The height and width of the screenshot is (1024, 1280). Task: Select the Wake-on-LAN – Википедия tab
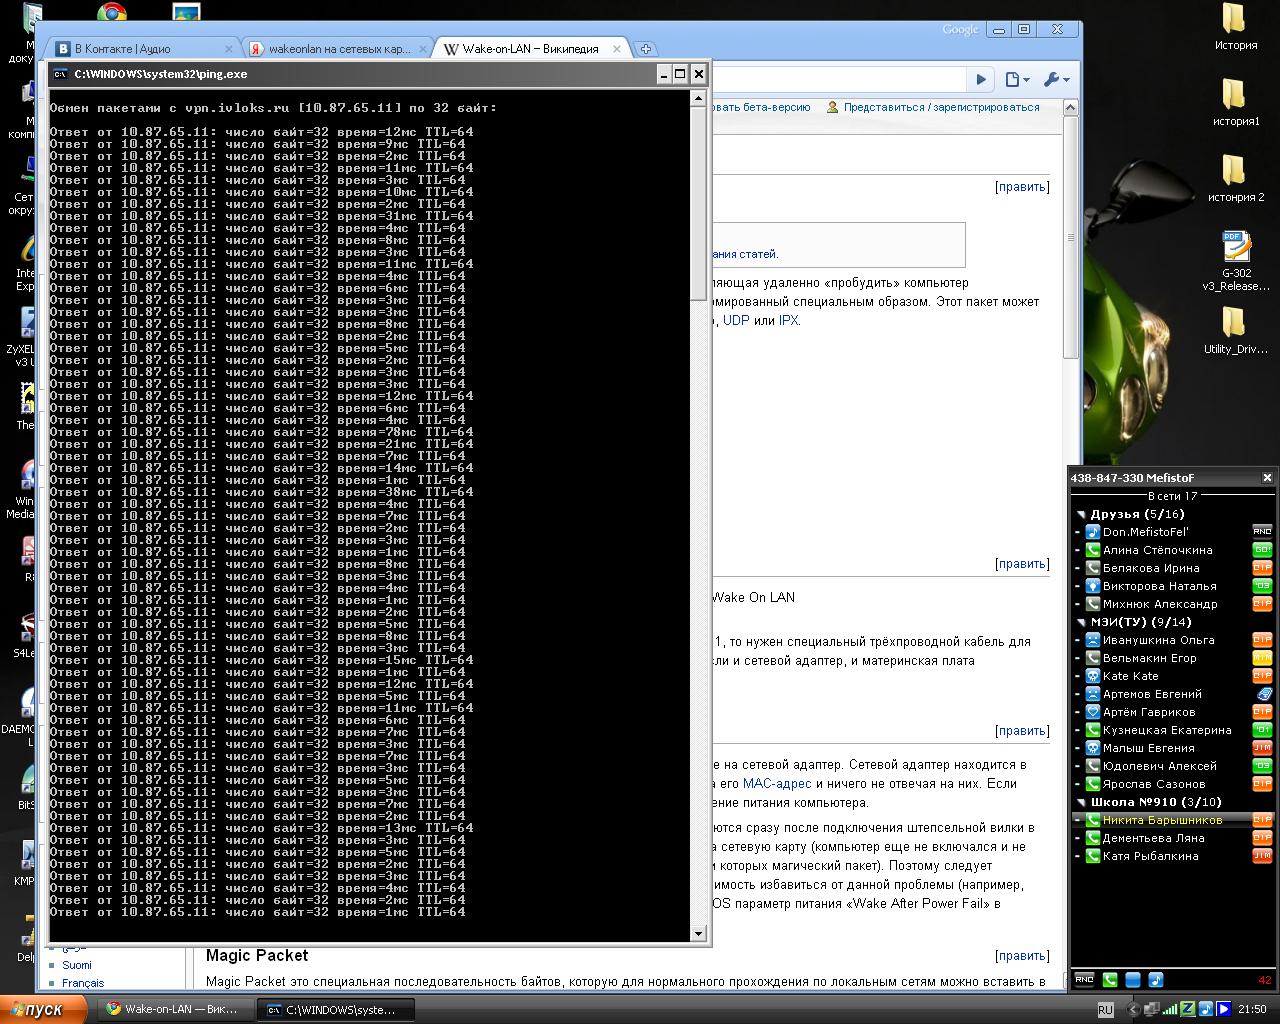pyautogui.click(x=532, y=48)
